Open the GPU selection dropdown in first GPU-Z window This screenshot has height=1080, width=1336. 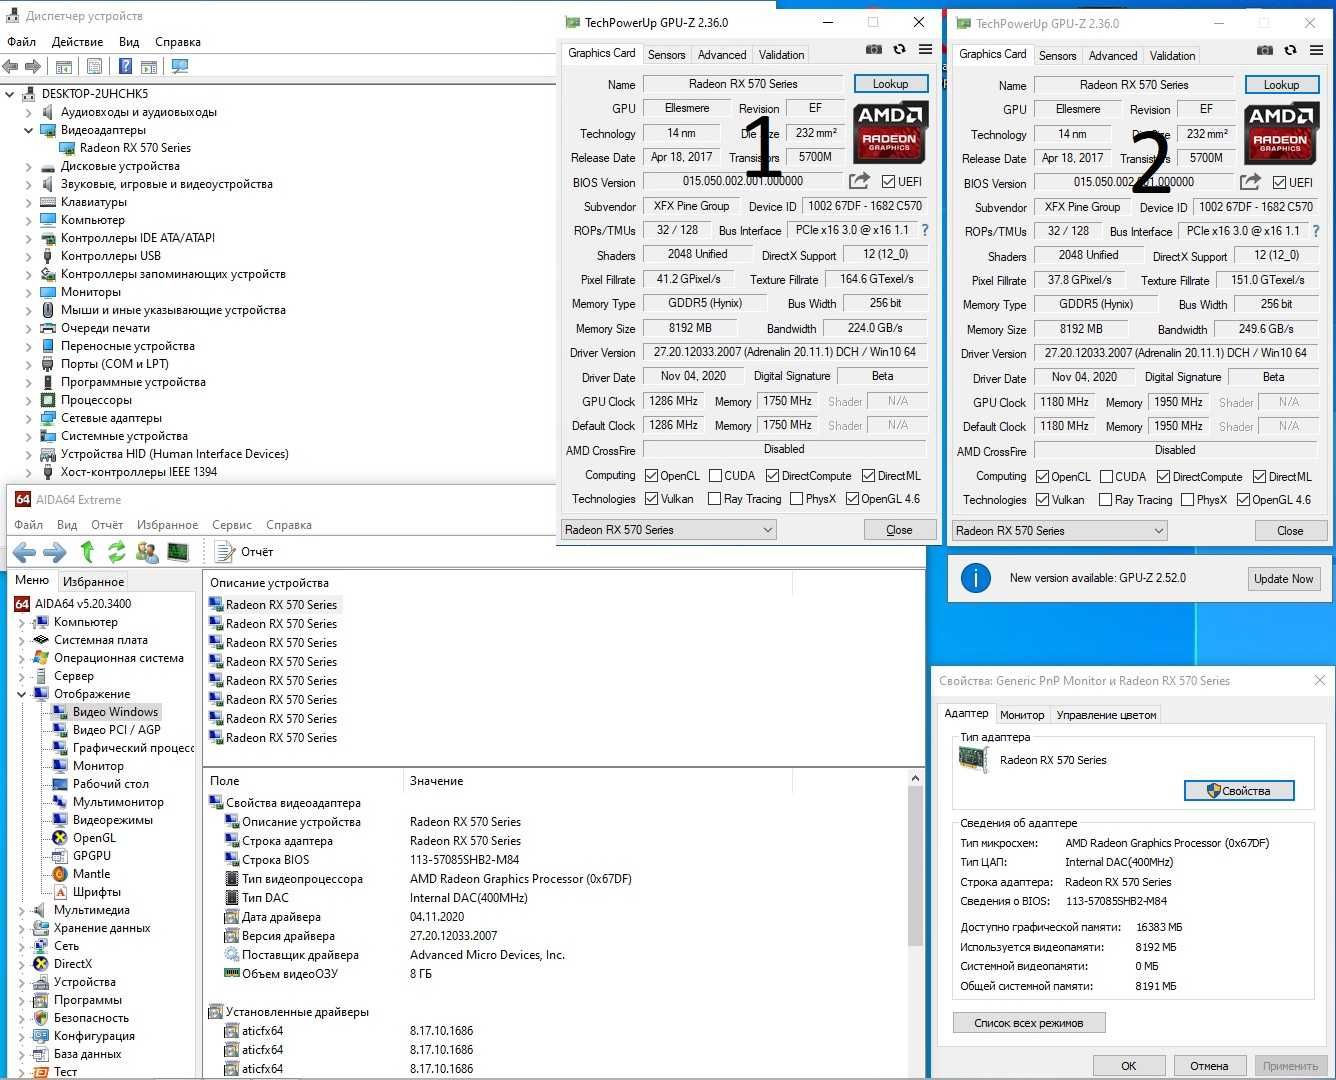[668, 530]
